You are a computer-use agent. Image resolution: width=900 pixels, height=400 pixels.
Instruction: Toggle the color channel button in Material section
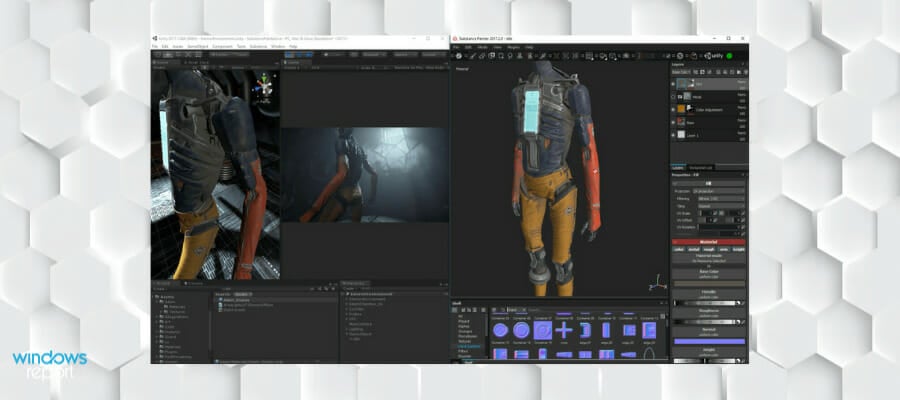pyautogui.click(x=679, y=249)
